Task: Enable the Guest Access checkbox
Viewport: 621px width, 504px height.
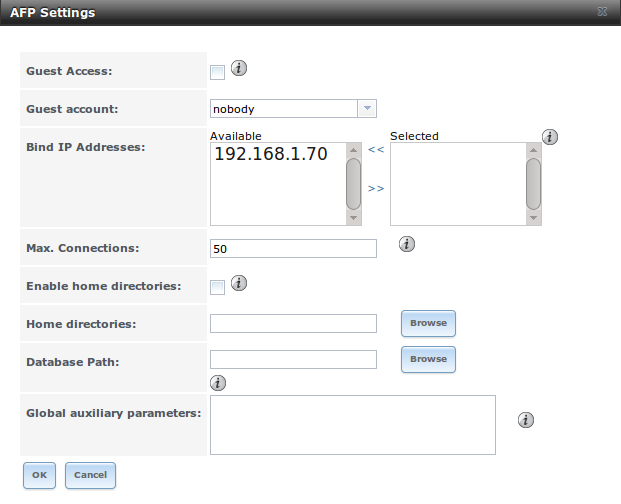Action: coord(217,72)
